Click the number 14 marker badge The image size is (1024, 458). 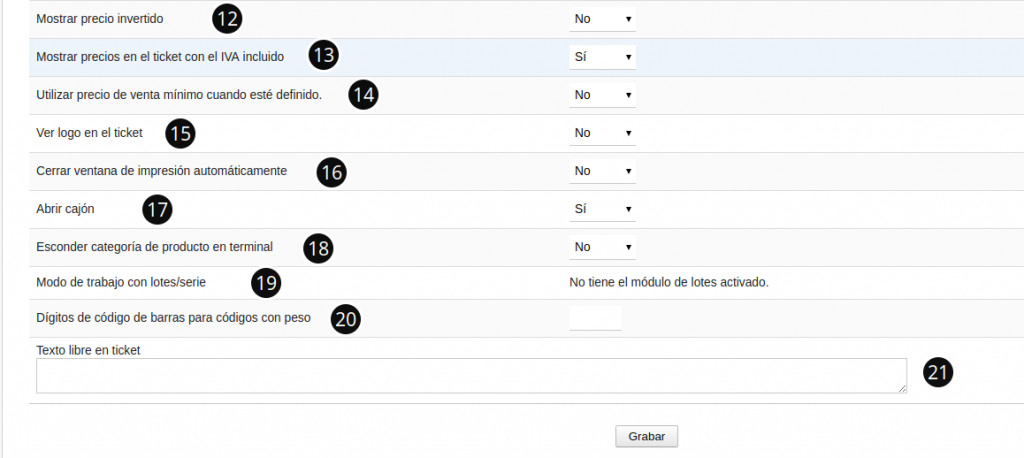(x=364, y=95)
